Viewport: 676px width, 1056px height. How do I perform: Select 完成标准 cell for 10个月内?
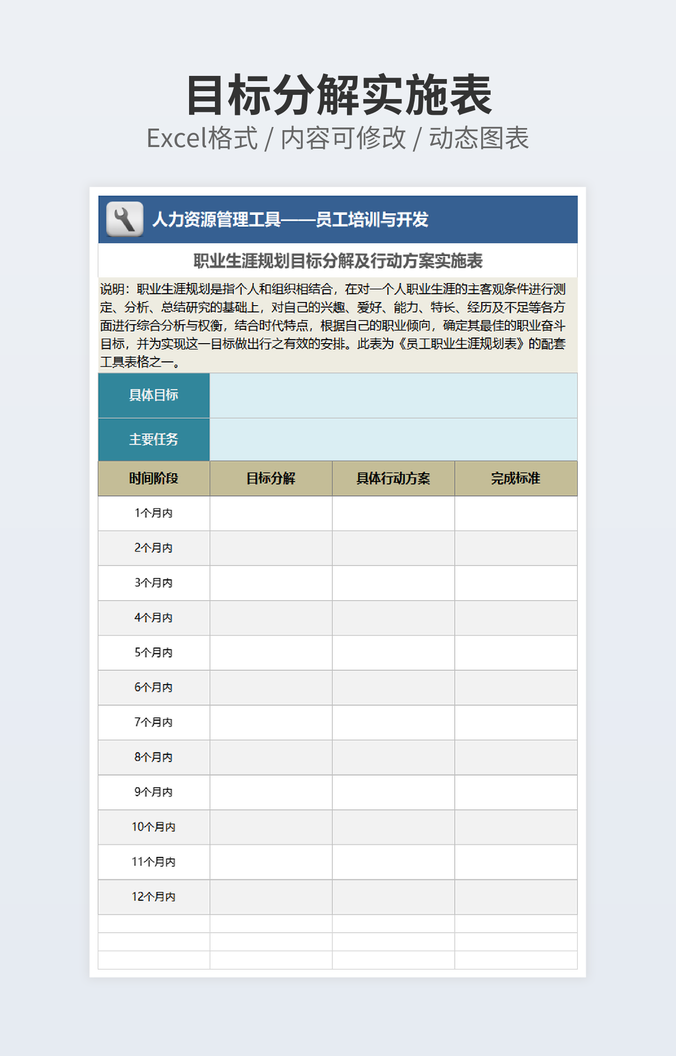[x=515, y=827]
